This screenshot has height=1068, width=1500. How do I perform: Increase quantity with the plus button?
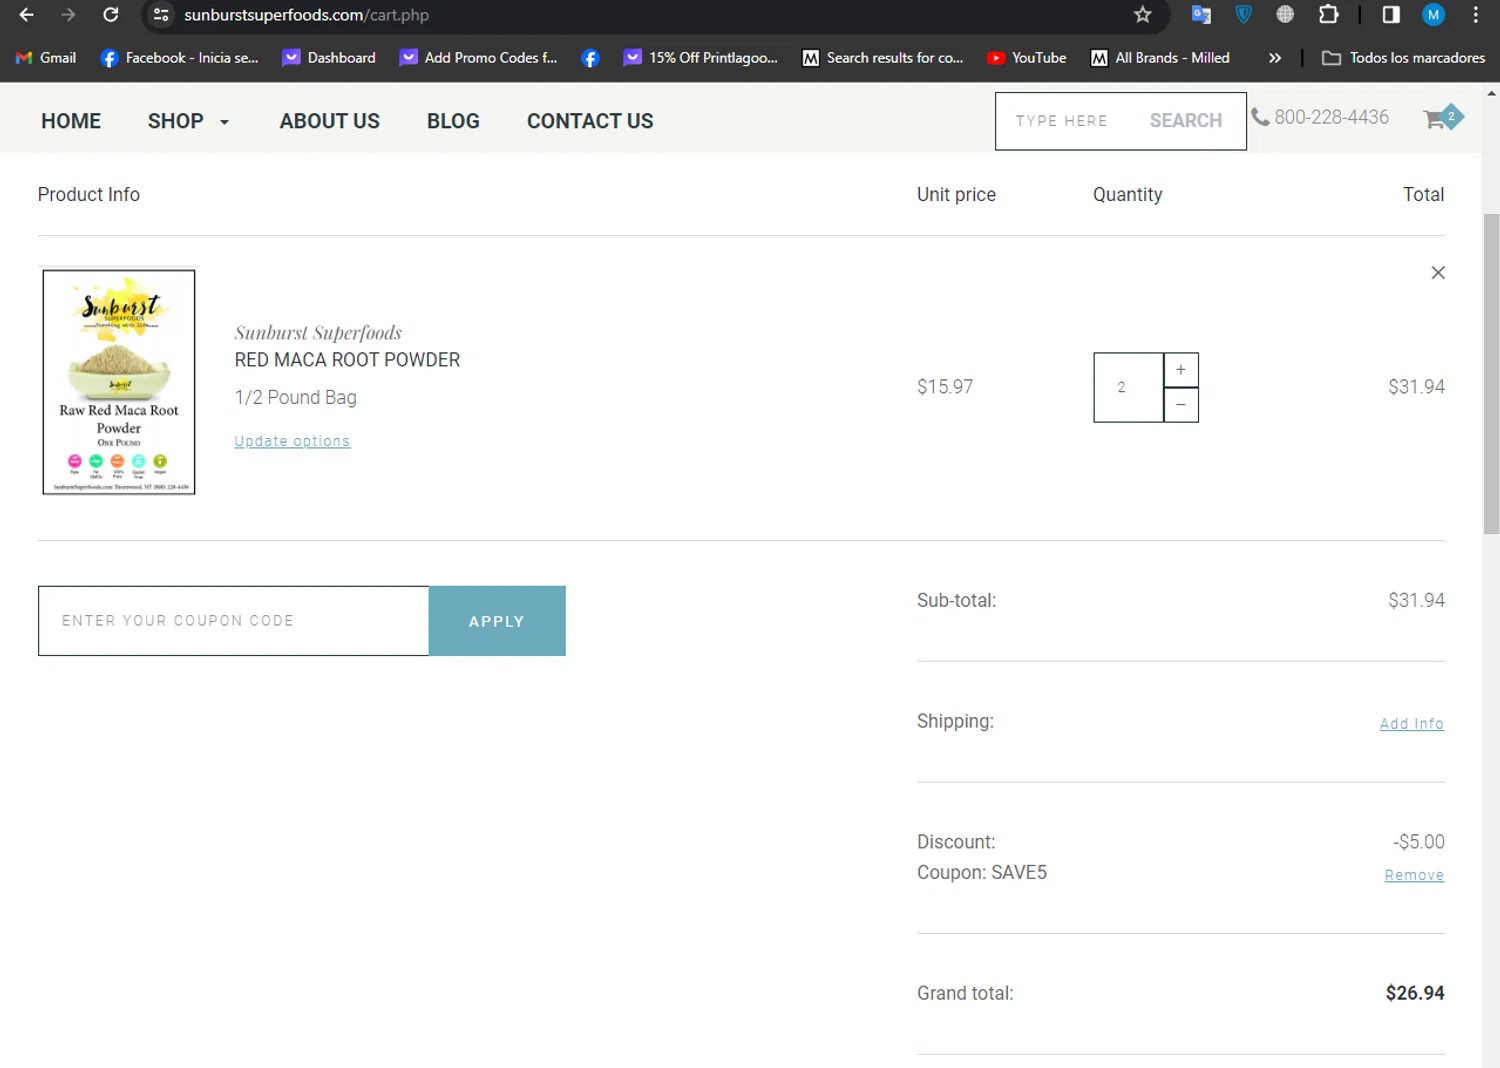pos(1181,370)
